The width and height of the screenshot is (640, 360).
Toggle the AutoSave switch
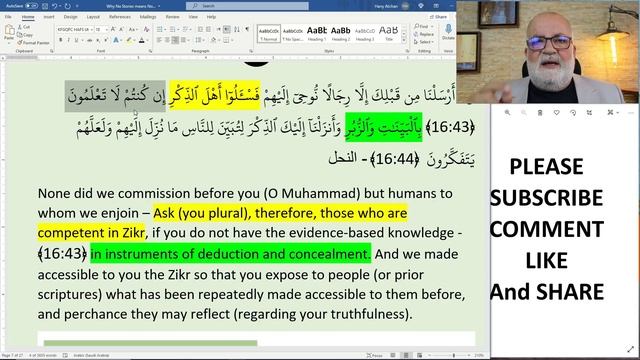pyautogui.click(x=32, y=6)
